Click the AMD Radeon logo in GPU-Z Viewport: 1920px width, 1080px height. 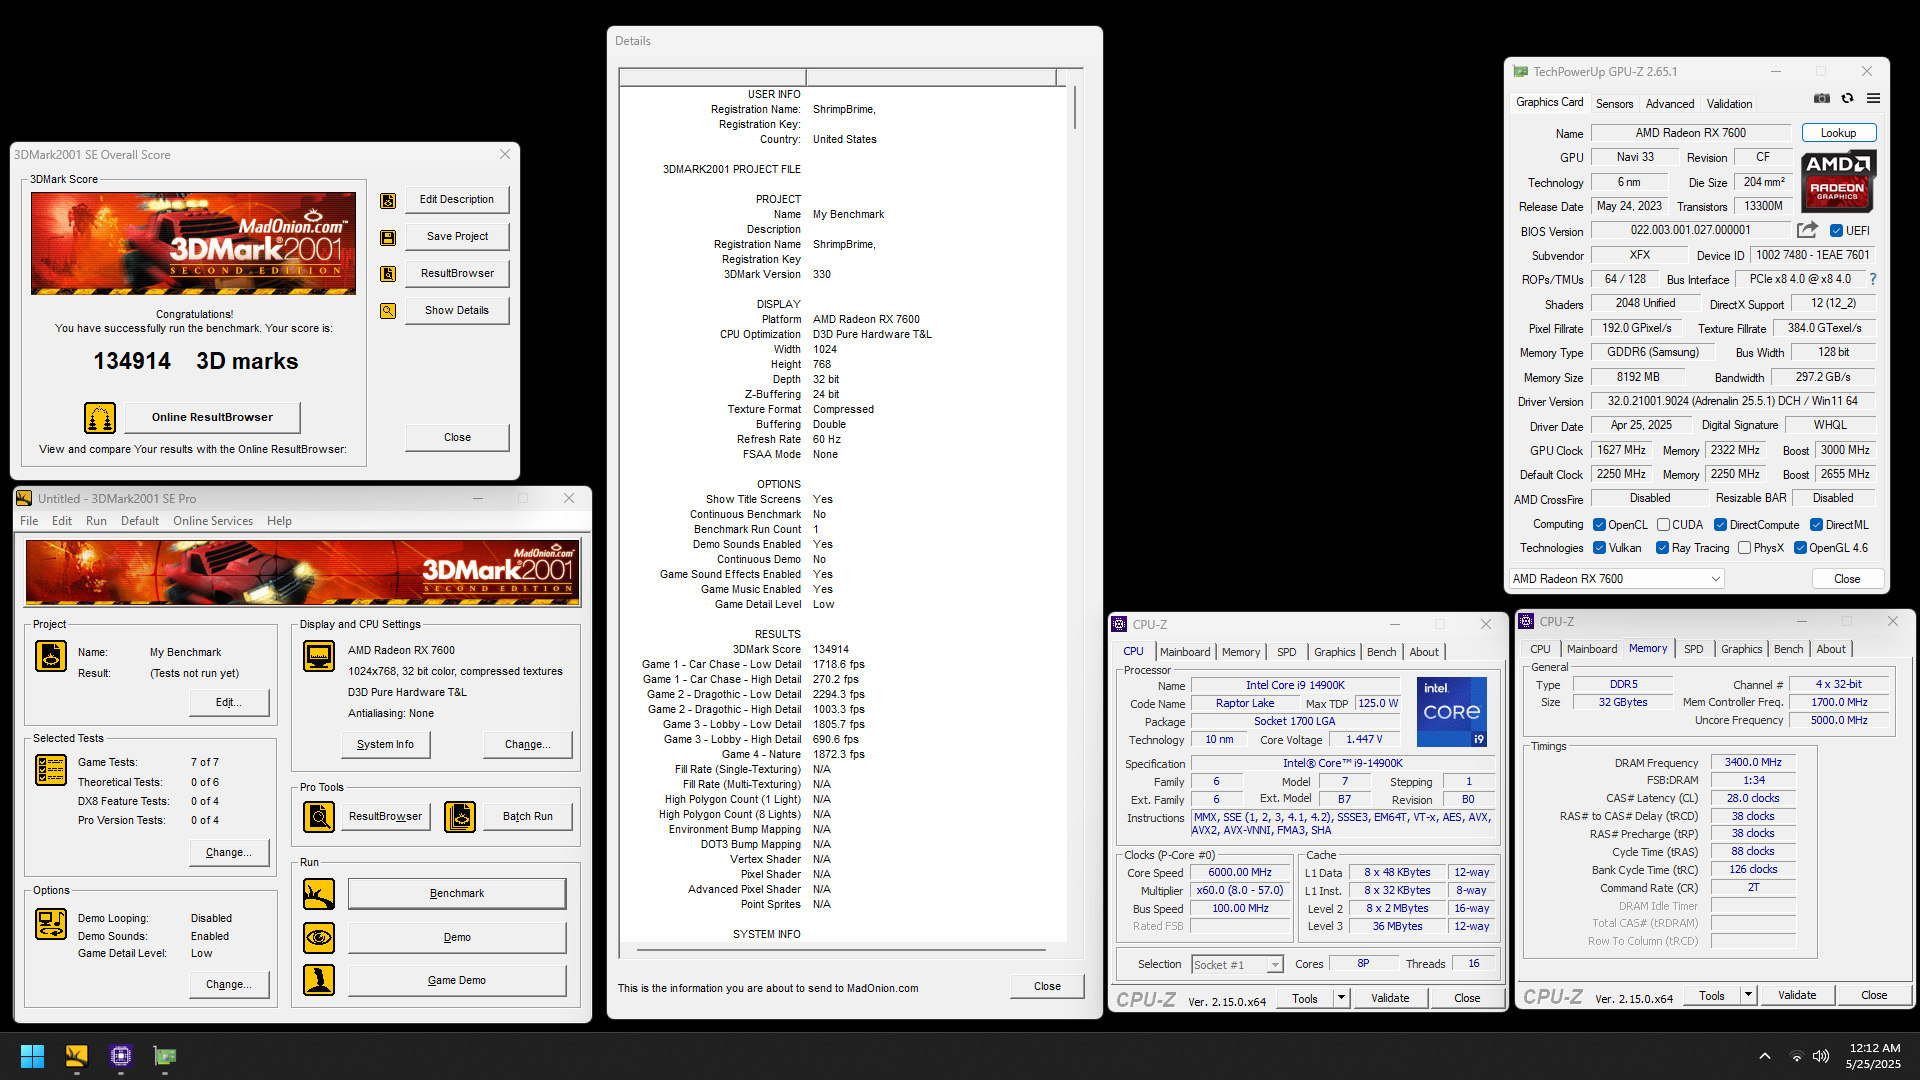click(1838, 181)
